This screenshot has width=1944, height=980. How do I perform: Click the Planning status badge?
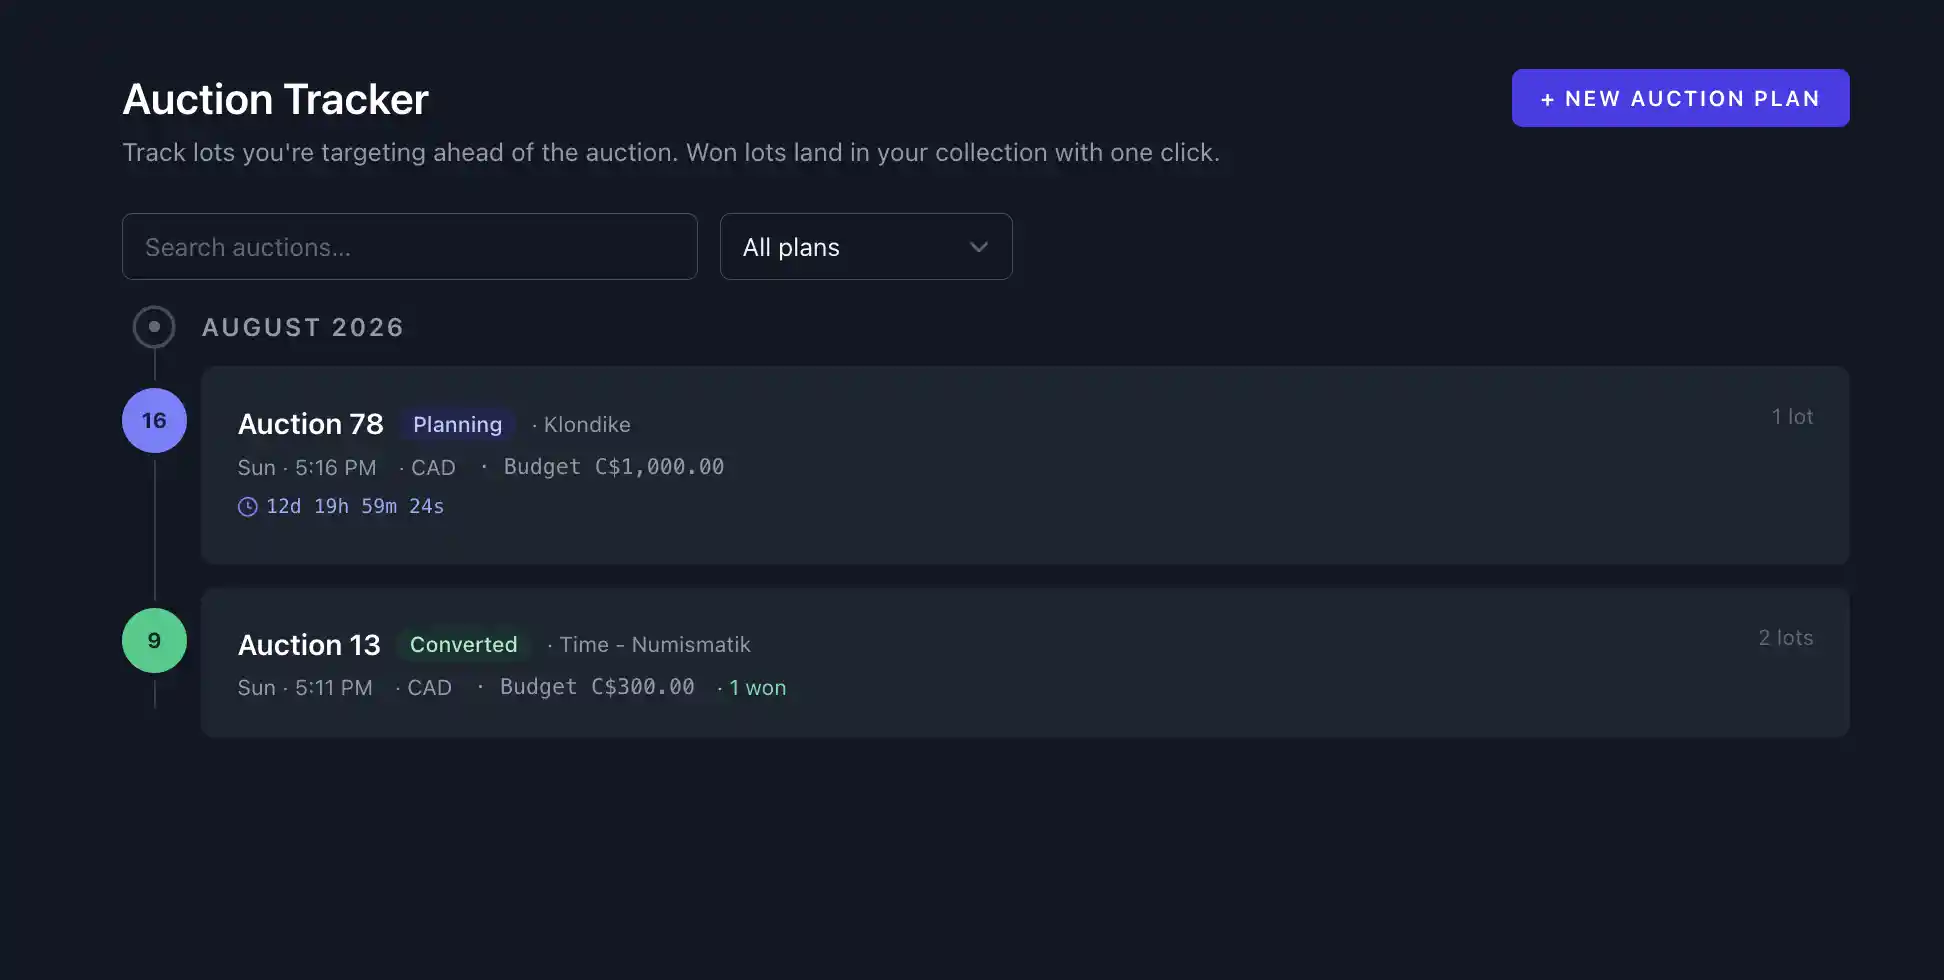[x=457, y=424]
